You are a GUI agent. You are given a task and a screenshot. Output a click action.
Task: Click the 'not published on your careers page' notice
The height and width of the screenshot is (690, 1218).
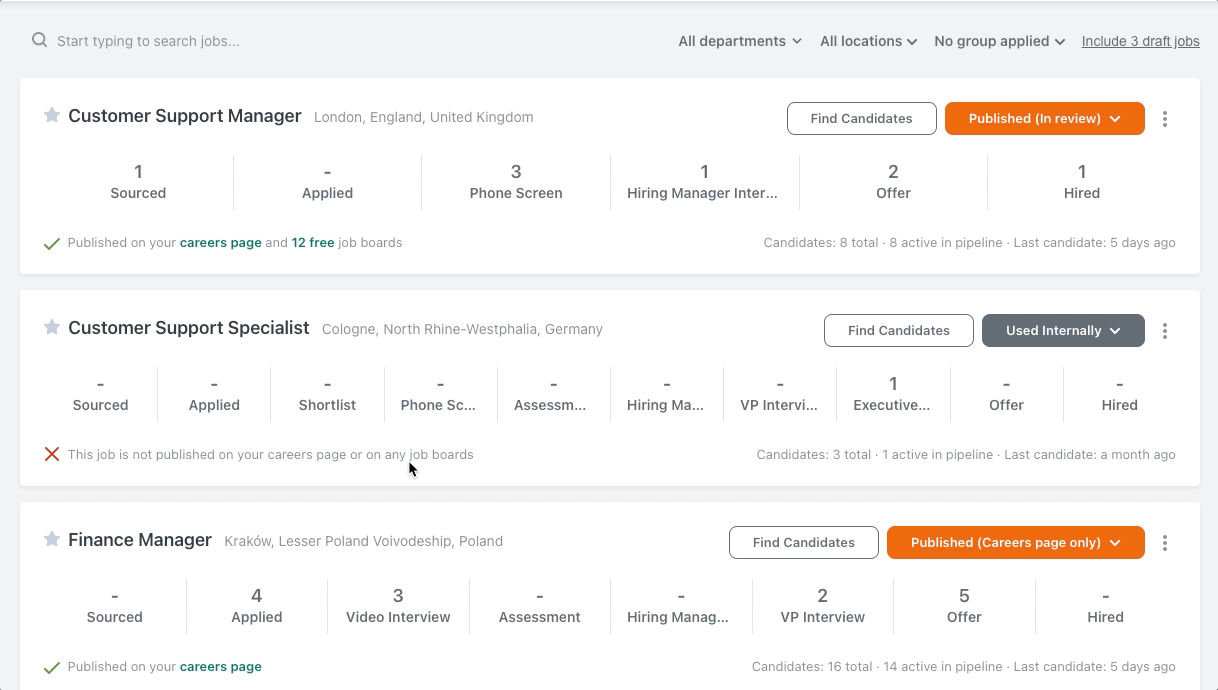click(x=271, y=454)
